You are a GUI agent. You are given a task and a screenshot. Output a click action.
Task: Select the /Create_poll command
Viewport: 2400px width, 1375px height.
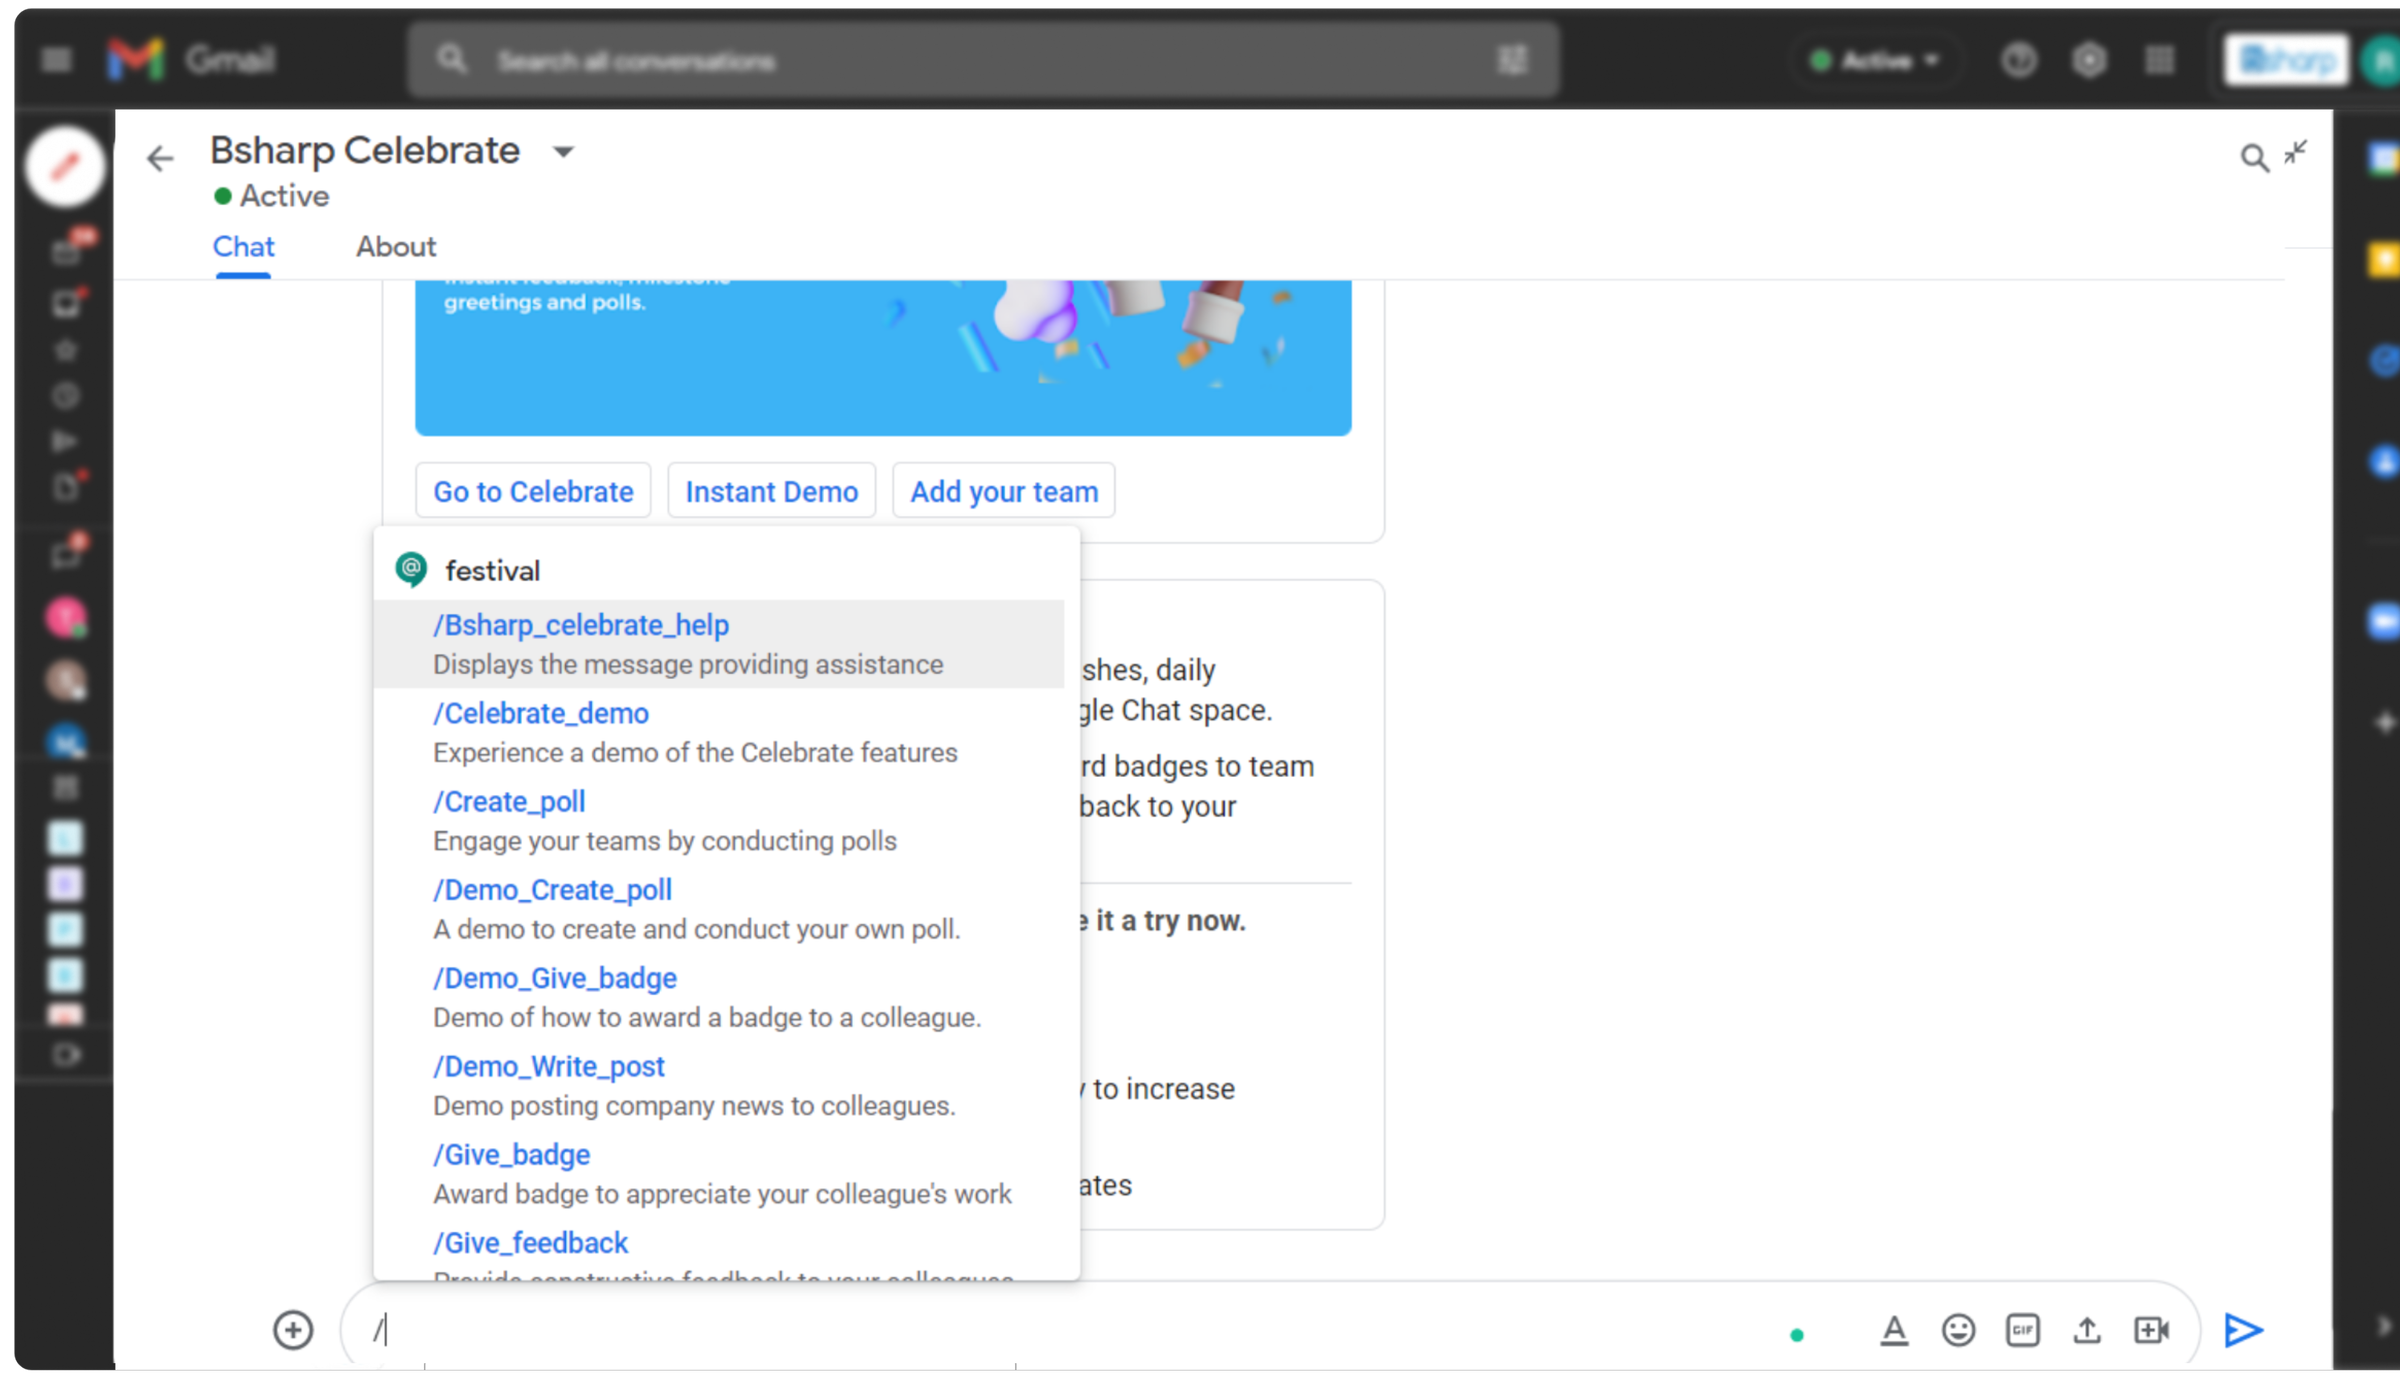pos(719,820)
